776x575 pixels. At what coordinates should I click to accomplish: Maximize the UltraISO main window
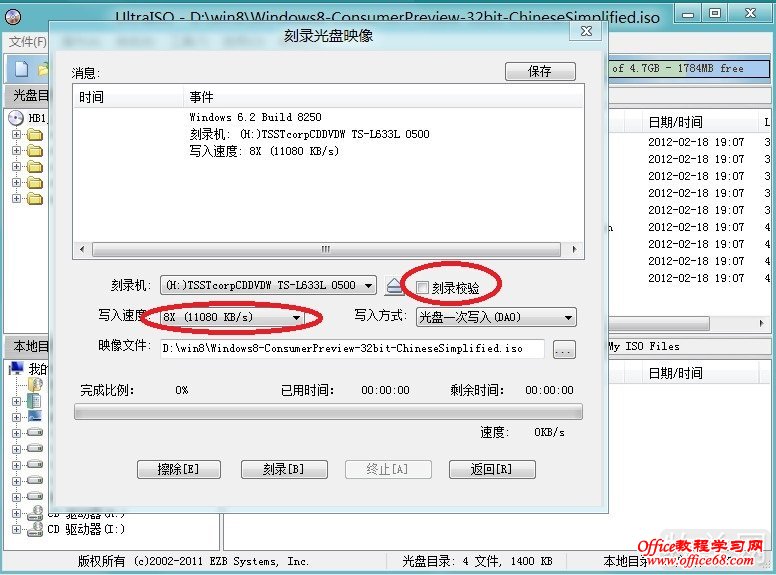coord(715,13)
